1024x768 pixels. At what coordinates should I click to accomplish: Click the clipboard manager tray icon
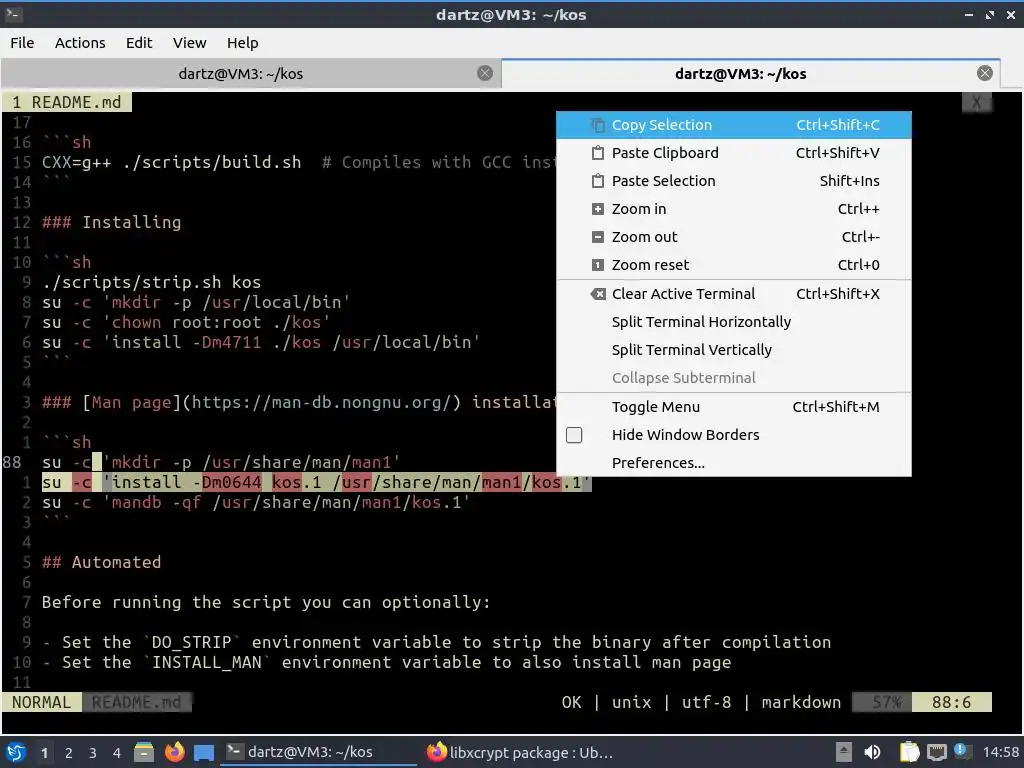tap(909, 752)
